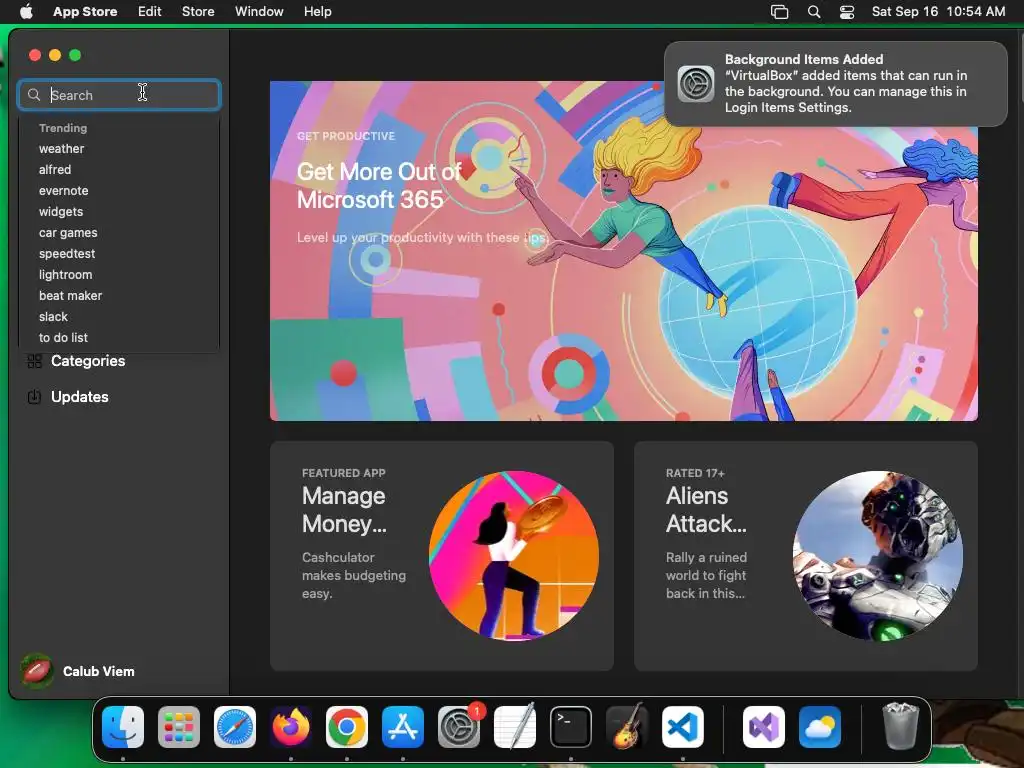Select trending search "evernote"

coord(63,191)
